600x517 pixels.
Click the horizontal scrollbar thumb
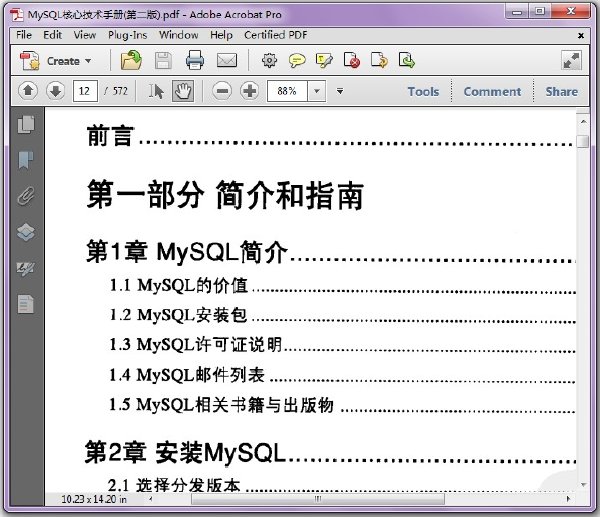[x=318, y=499]
